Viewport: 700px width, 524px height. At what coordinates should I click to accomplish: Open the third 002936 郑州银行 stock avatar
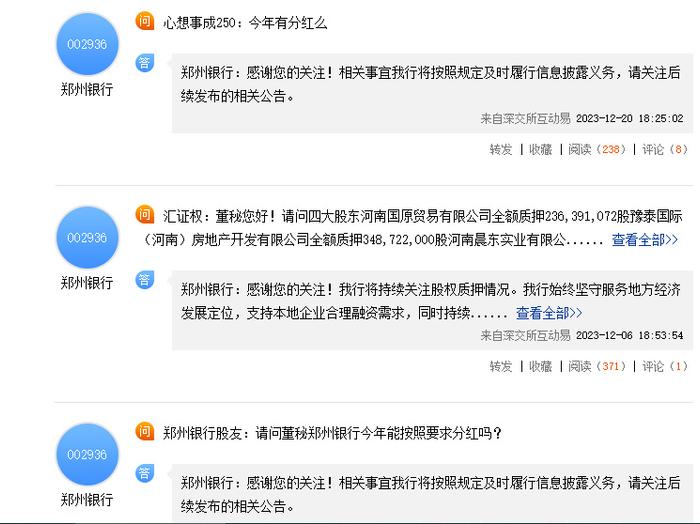[x=87, y=454]
